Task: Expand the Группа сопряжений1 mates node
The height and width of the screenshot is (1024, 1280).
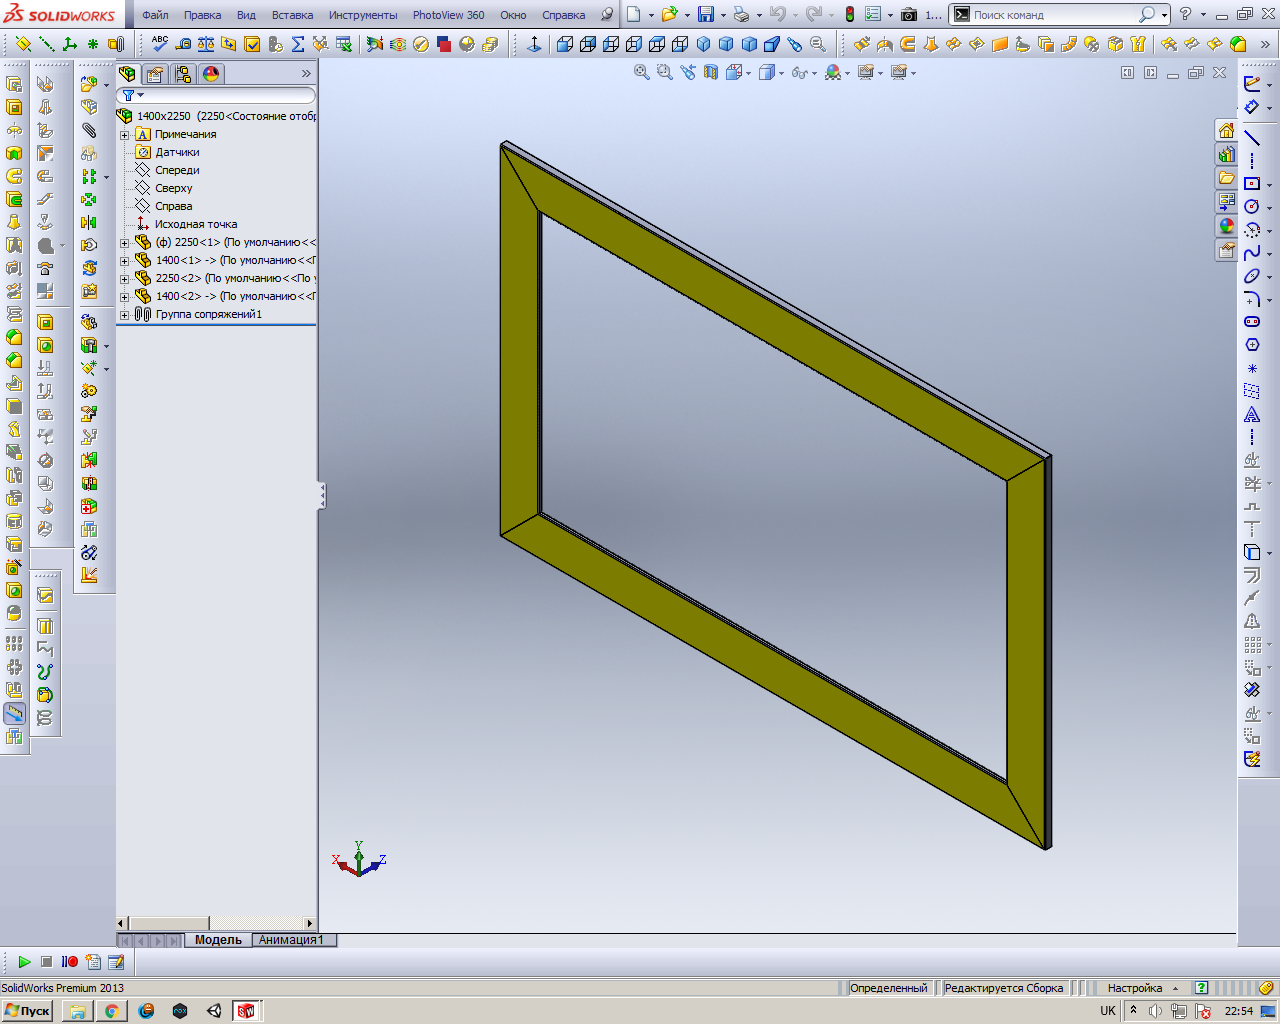Action: [124, 315]
